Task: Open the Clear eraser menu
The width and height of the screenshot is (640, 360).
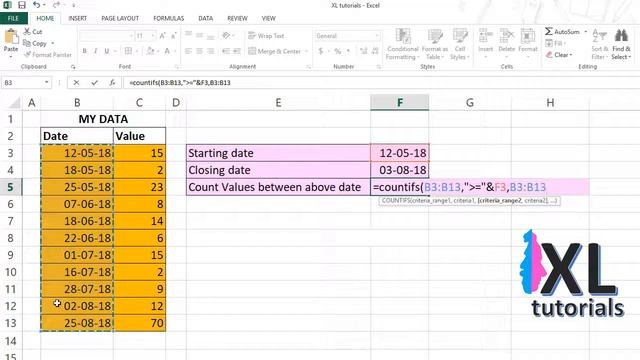Action: pyautogui.click(x=559, y=55)
